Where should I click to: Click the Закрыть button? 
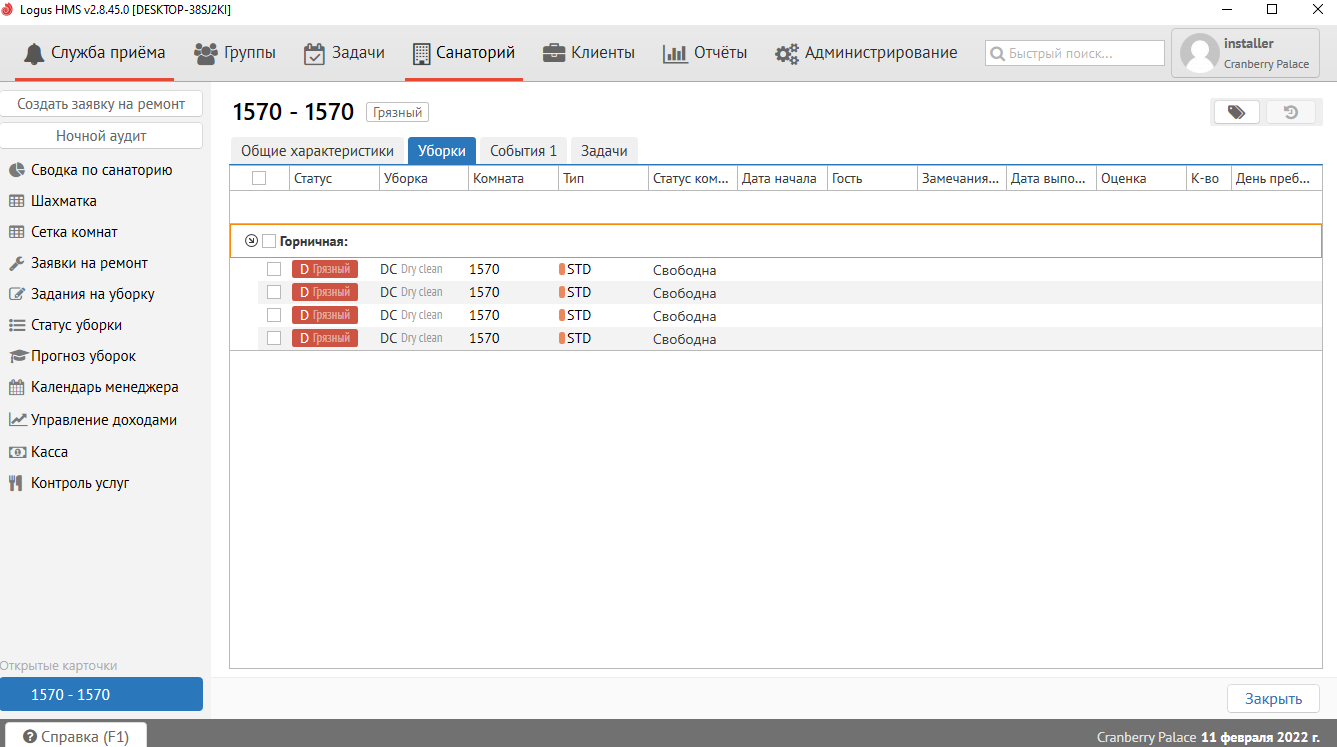(x=1272, y=698)
